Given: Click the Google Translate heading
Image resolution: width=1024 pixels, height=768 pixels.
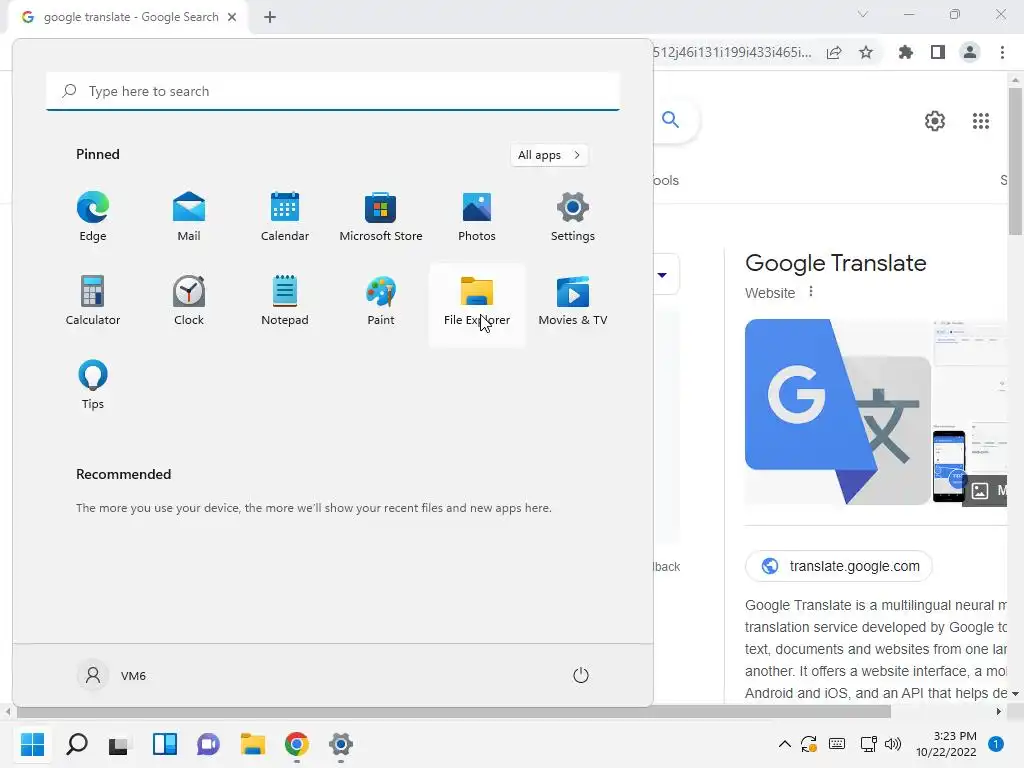Looking at the screenshot, I should [x=836, y=263].
